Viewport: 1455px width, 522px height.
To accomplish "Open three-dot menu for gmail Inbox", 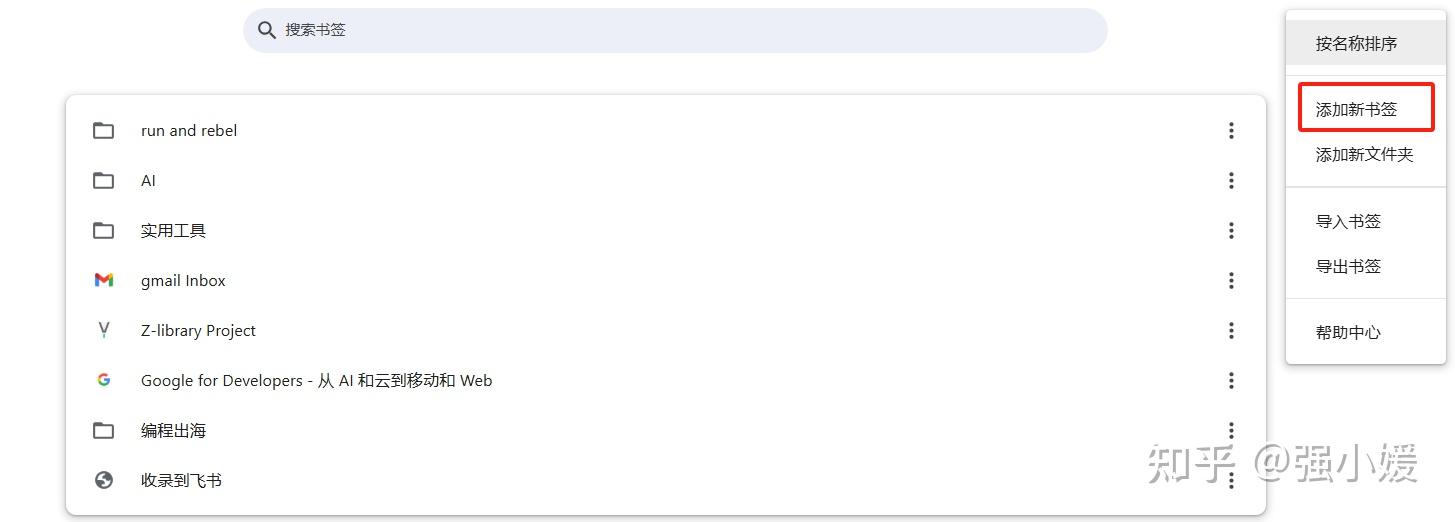I will point(1231,281).
